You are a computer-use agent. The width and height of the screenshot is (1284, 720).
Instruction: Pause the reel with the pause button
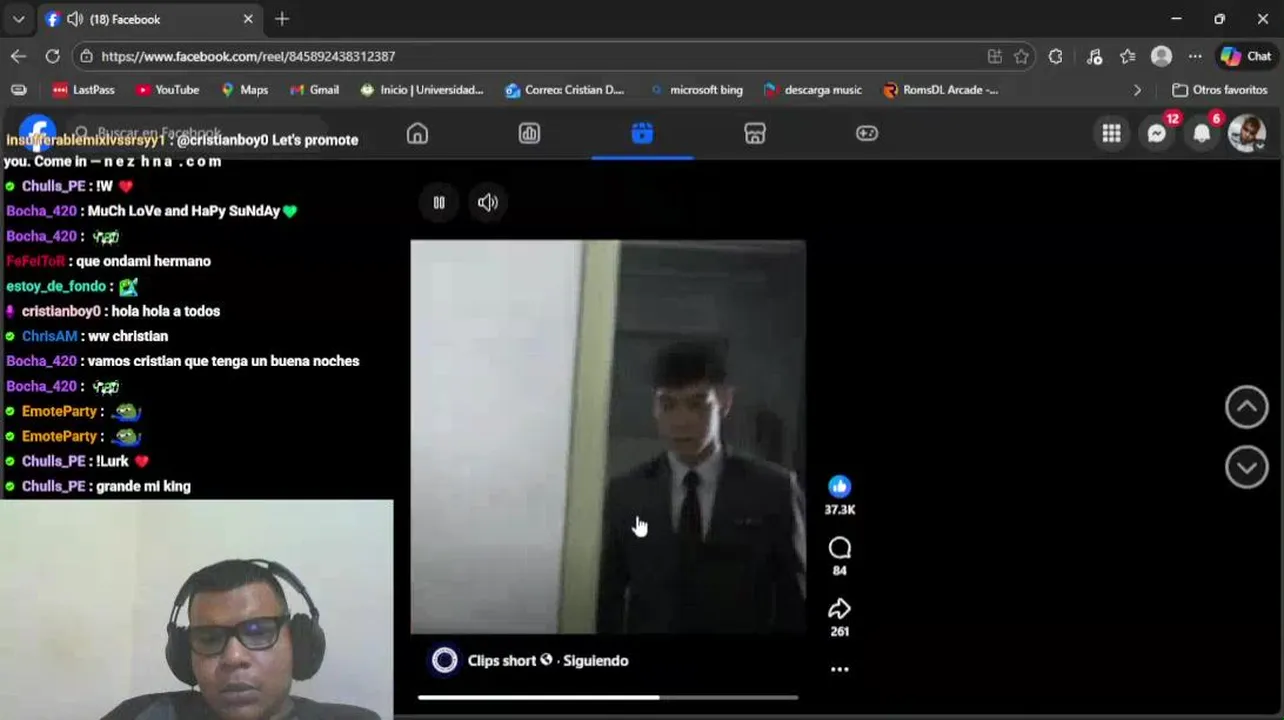[439, 202]
